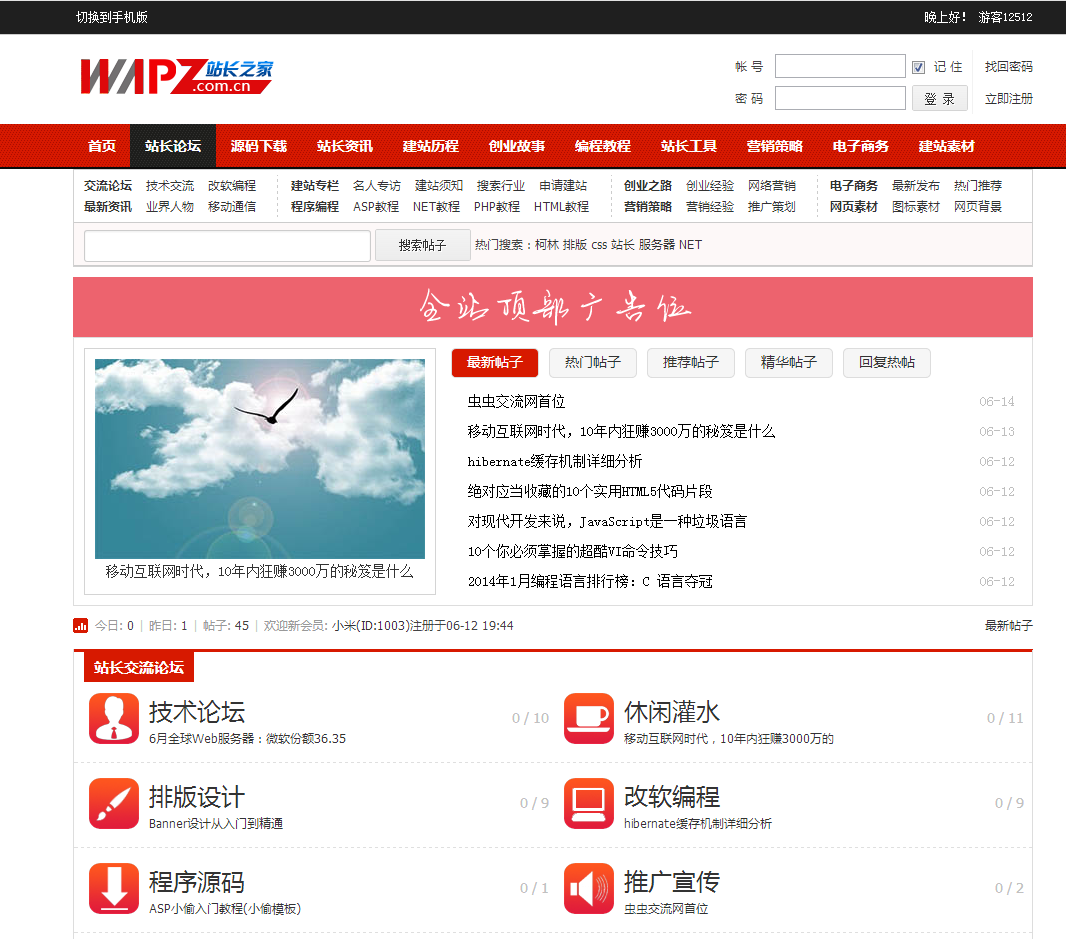This screenshot has width=1066, height=939.
Task: Go to 站长工具 in the main menu
Action: (x=688, y=146)
